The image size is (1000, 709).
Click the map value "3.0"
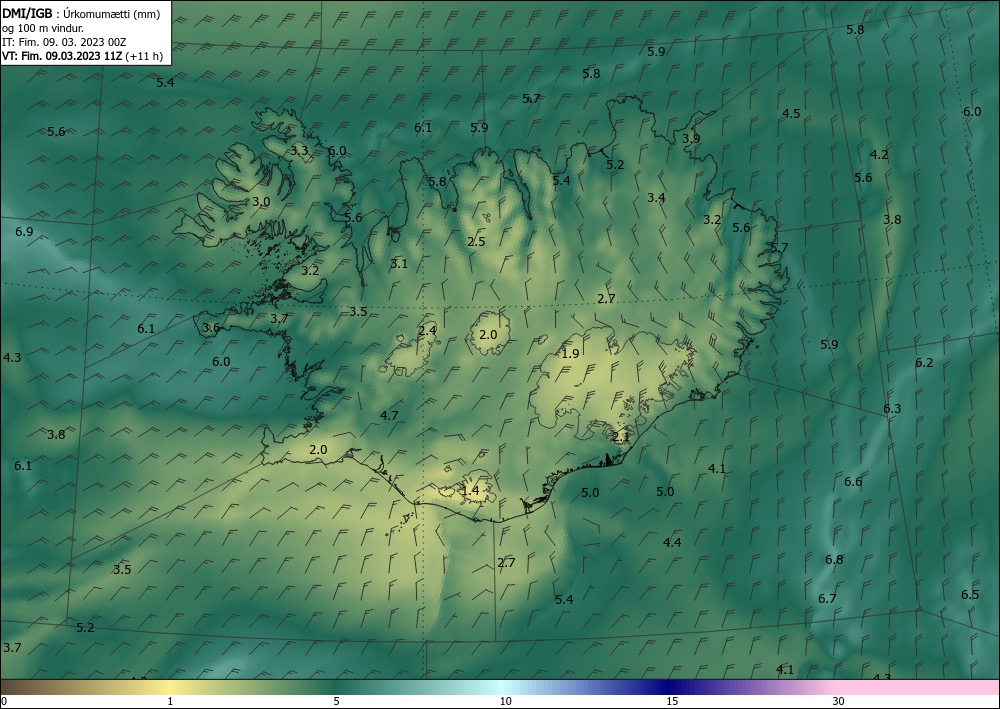click(261, 201)
